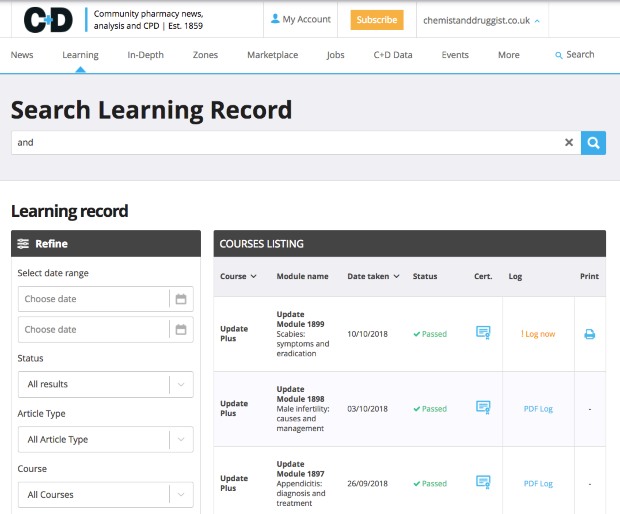Click the My Account link
The image size is (620, 514).
pyautogui.click(x=301, y=19)
